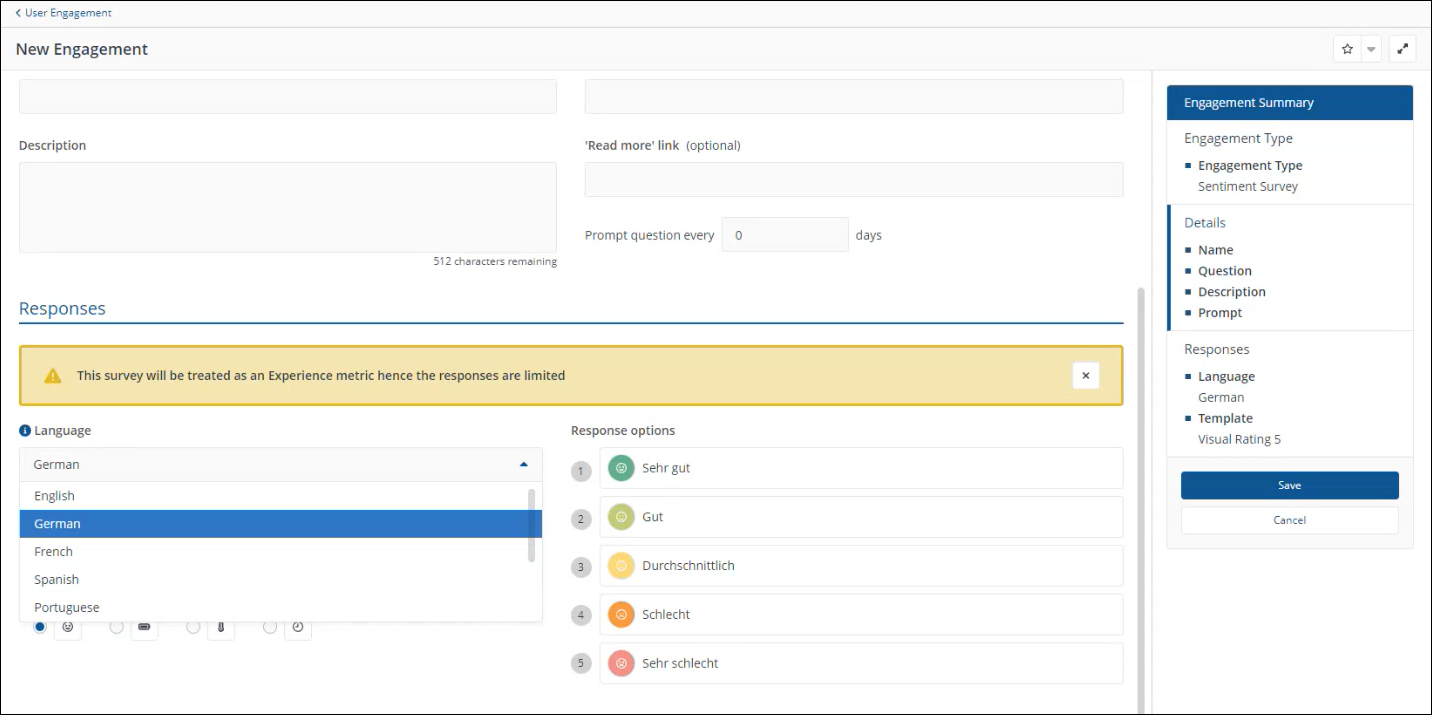Select the battery template radio button
The width and height of the screenshot is (1432, 715).
click(117, 627)
